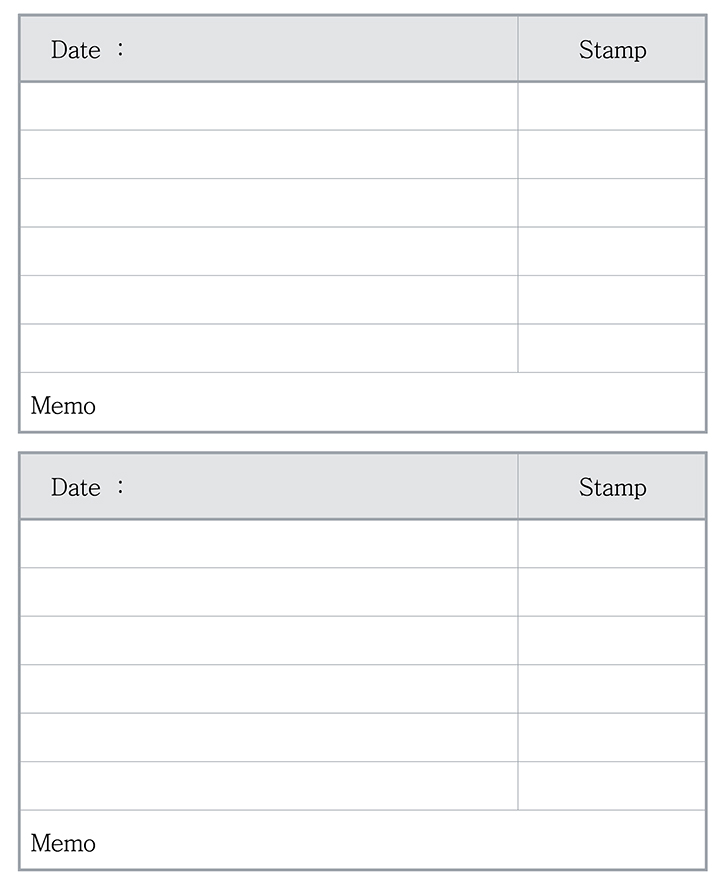
Task: Select the last blank row in the bottom table
Action: click(268, 786)
